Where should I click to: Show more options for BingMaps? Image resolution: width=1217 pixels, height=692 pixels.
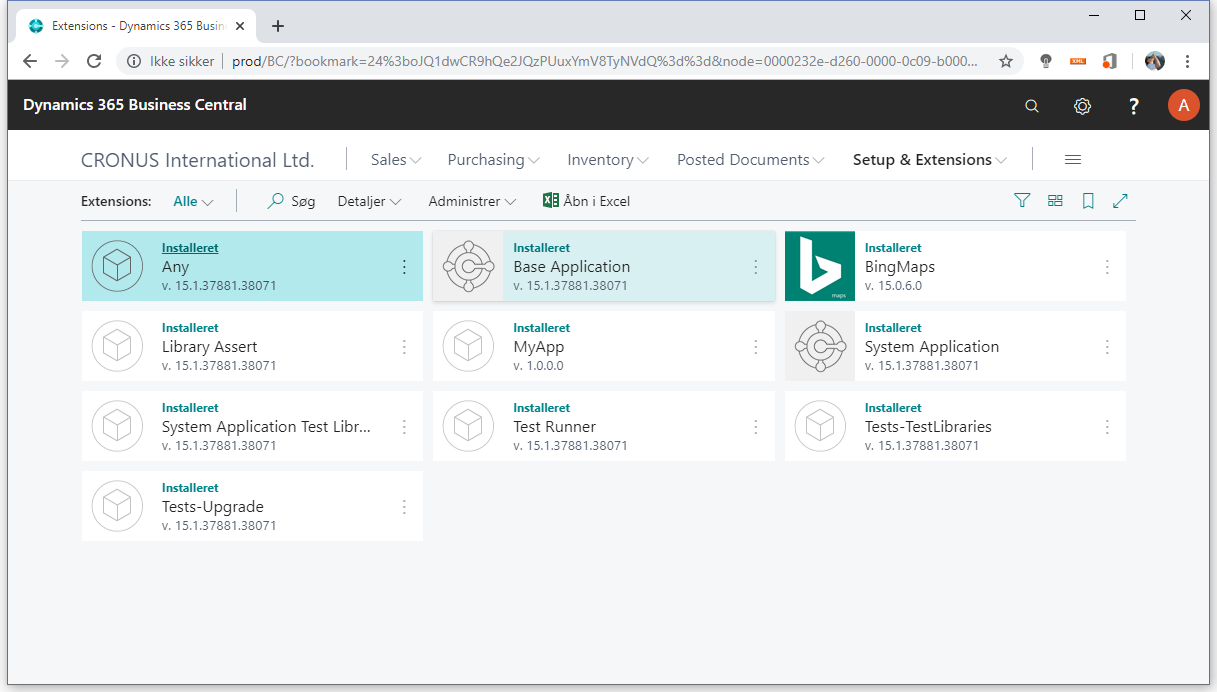coord(1107,267)
